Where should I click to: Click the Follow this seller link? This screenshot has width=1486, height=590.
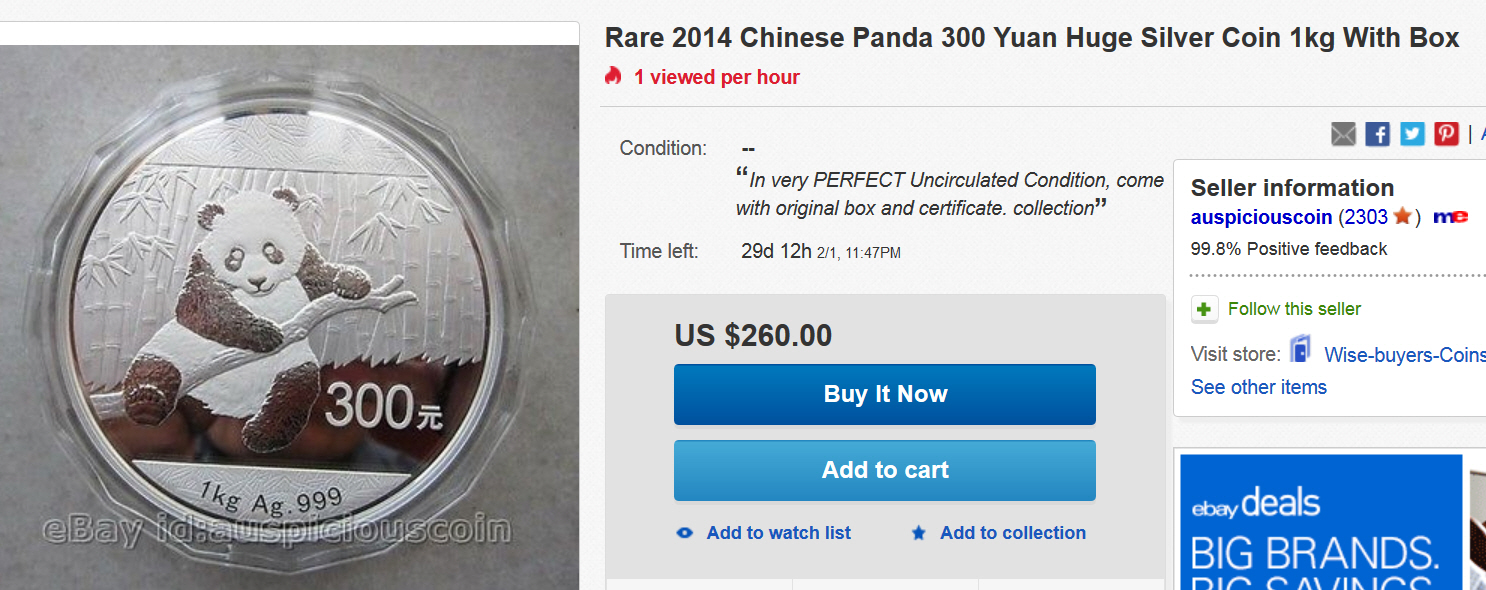(1294, 309)
